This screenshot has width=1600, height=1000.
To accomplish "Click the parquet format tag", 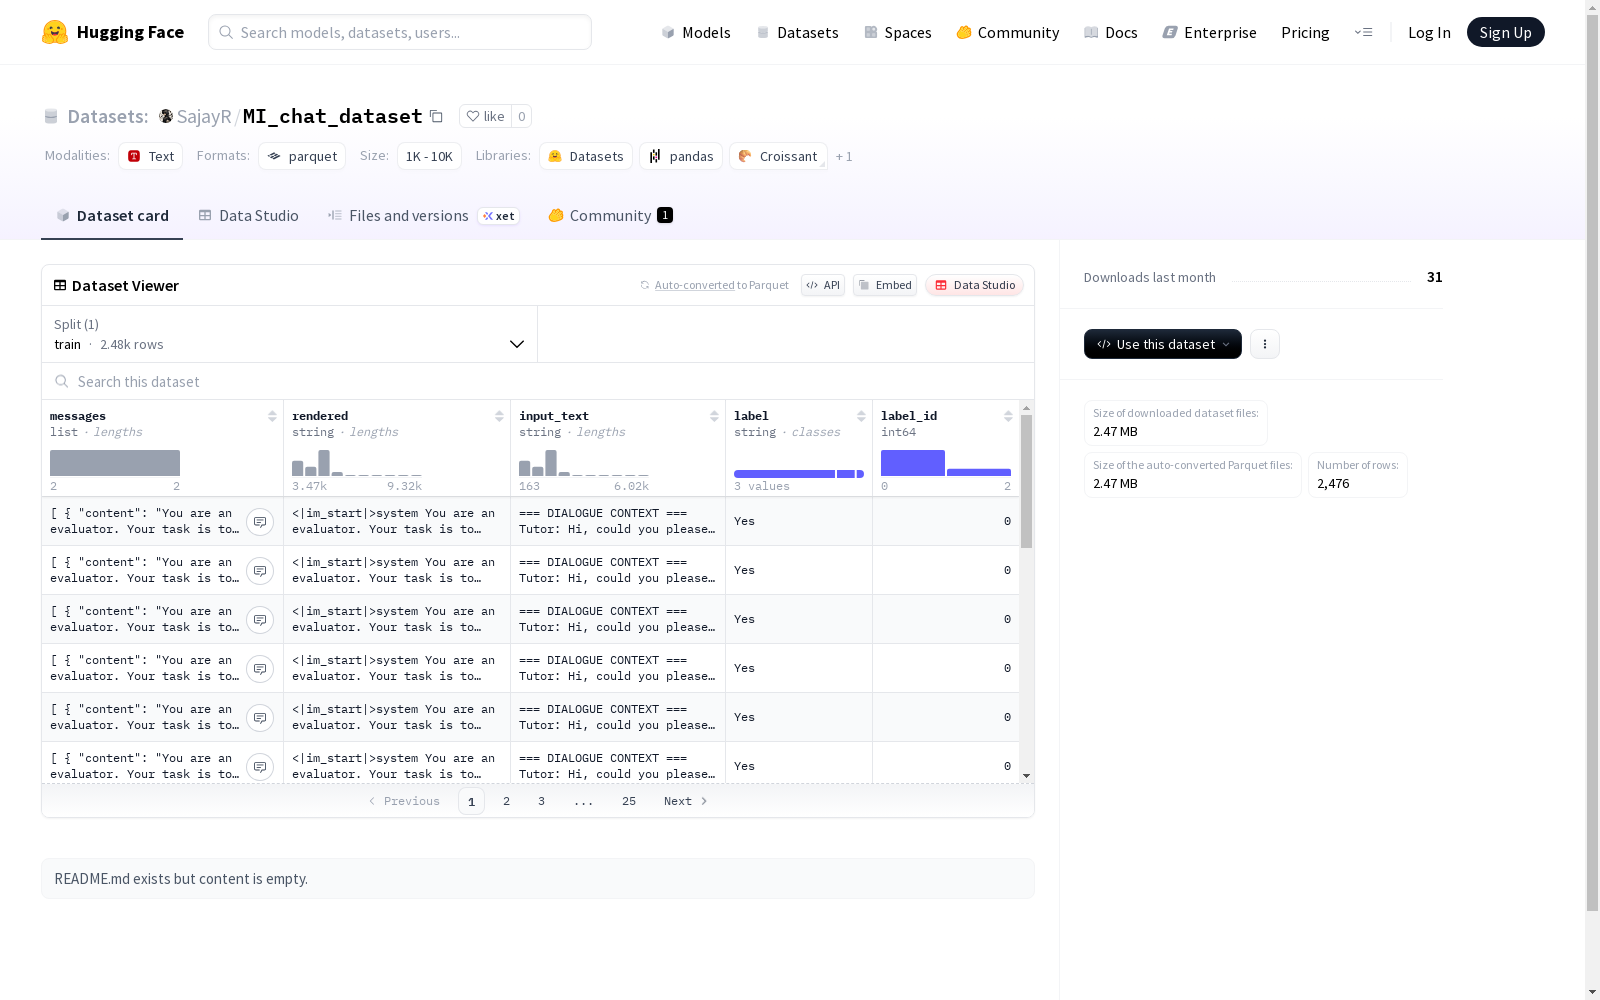I will pos(302,156).
